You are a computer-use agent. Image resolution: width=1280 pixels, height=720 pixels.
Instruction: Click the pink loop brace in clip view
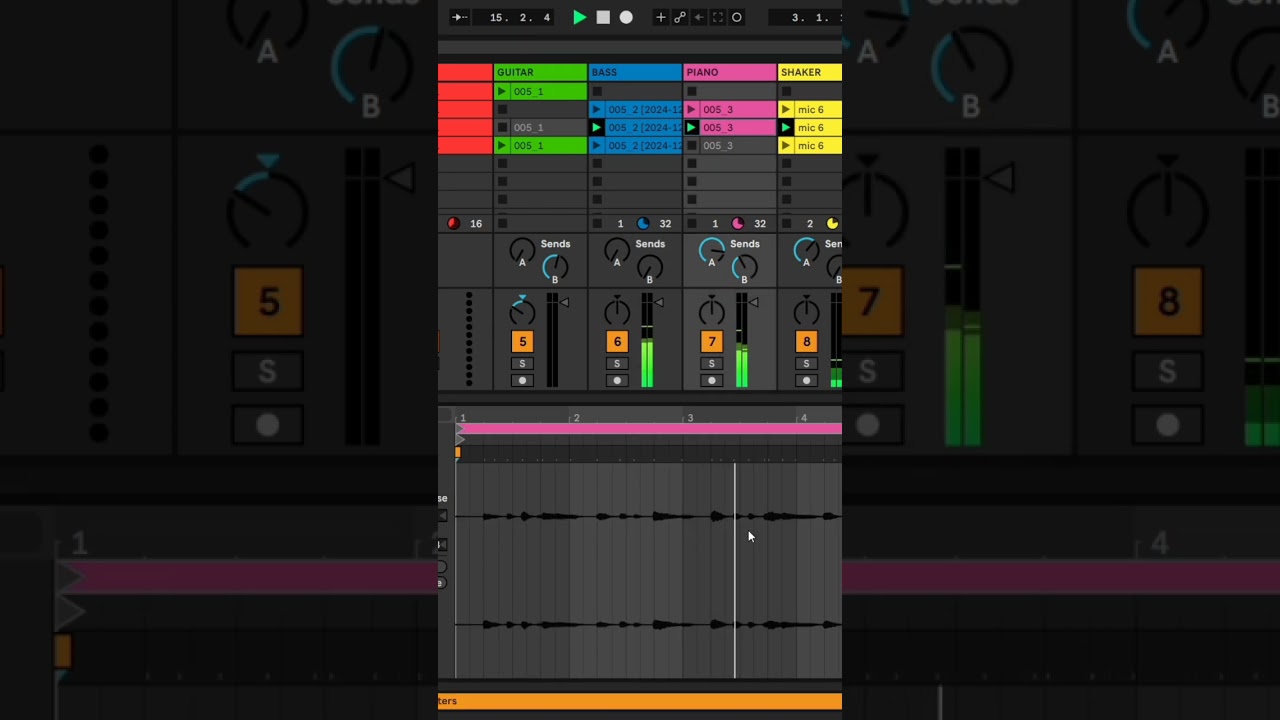coord(649,428)
